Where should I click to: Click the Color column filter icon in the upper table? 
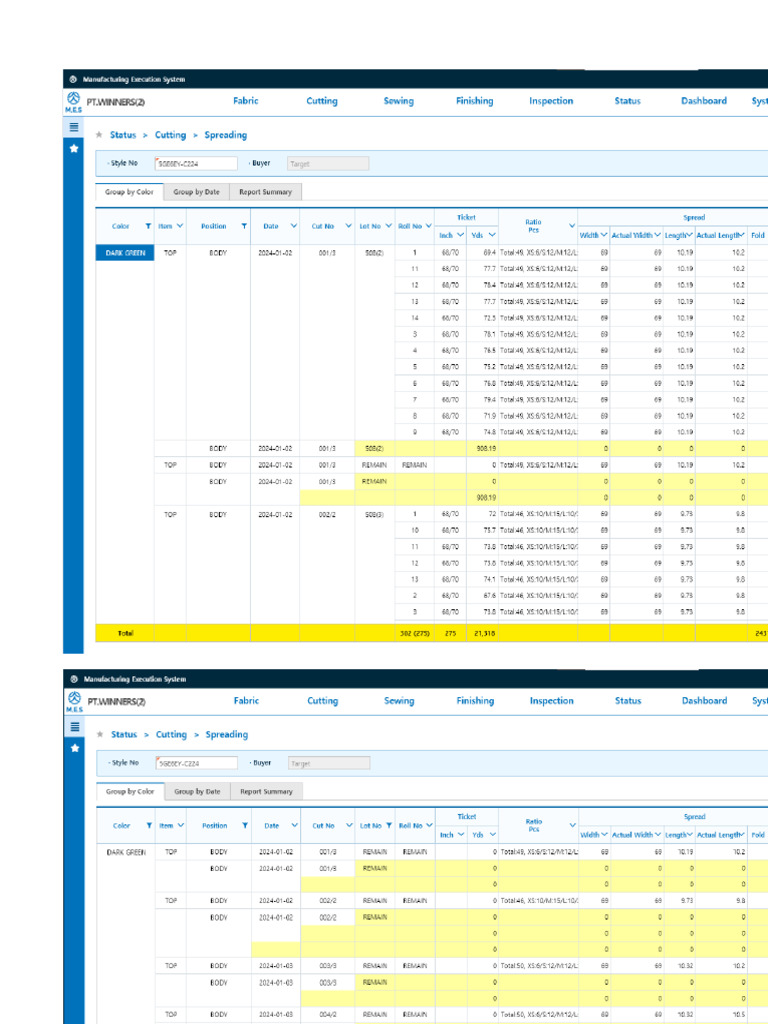(x=148, y=226)
